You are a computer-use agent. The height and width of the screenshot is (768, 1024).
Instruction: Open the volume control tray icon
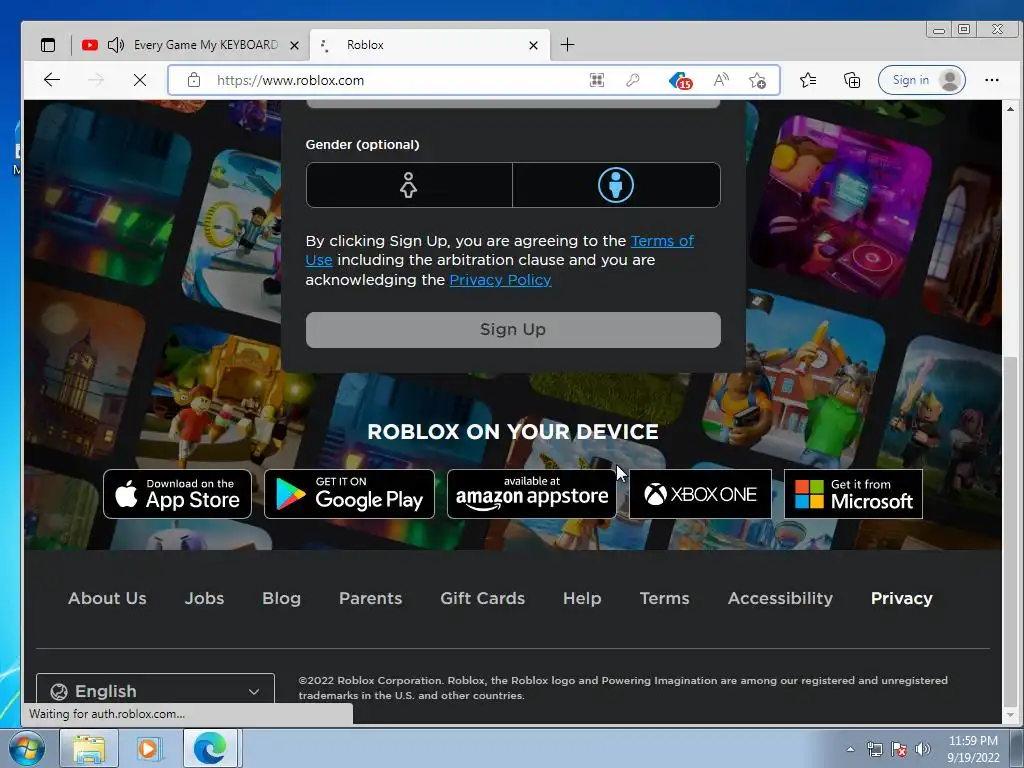922,749
